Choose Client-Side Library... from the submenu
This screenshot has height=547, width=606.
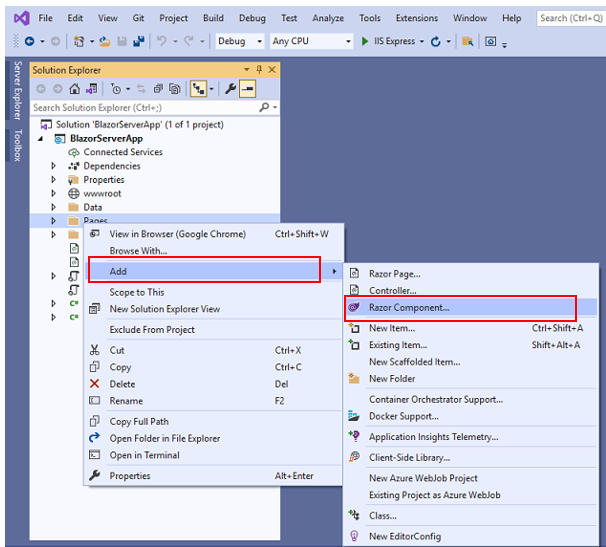coord(470,457)
